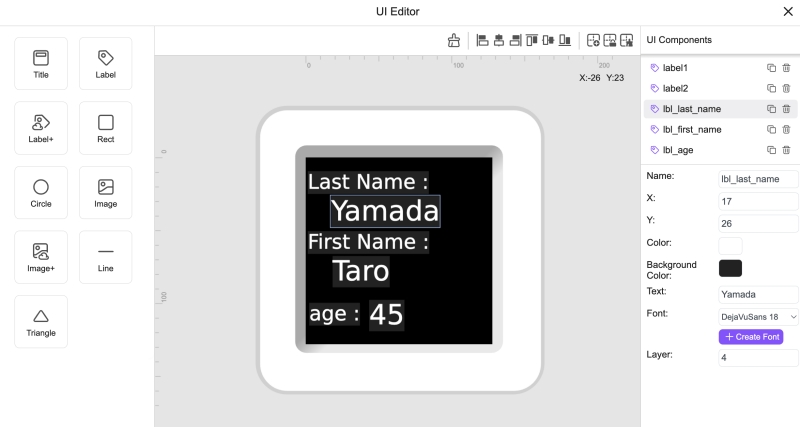The width and height of the screenshot is (800, 427).
Task: Click the align horizontal center icon
Action: (x=499, y=40)
